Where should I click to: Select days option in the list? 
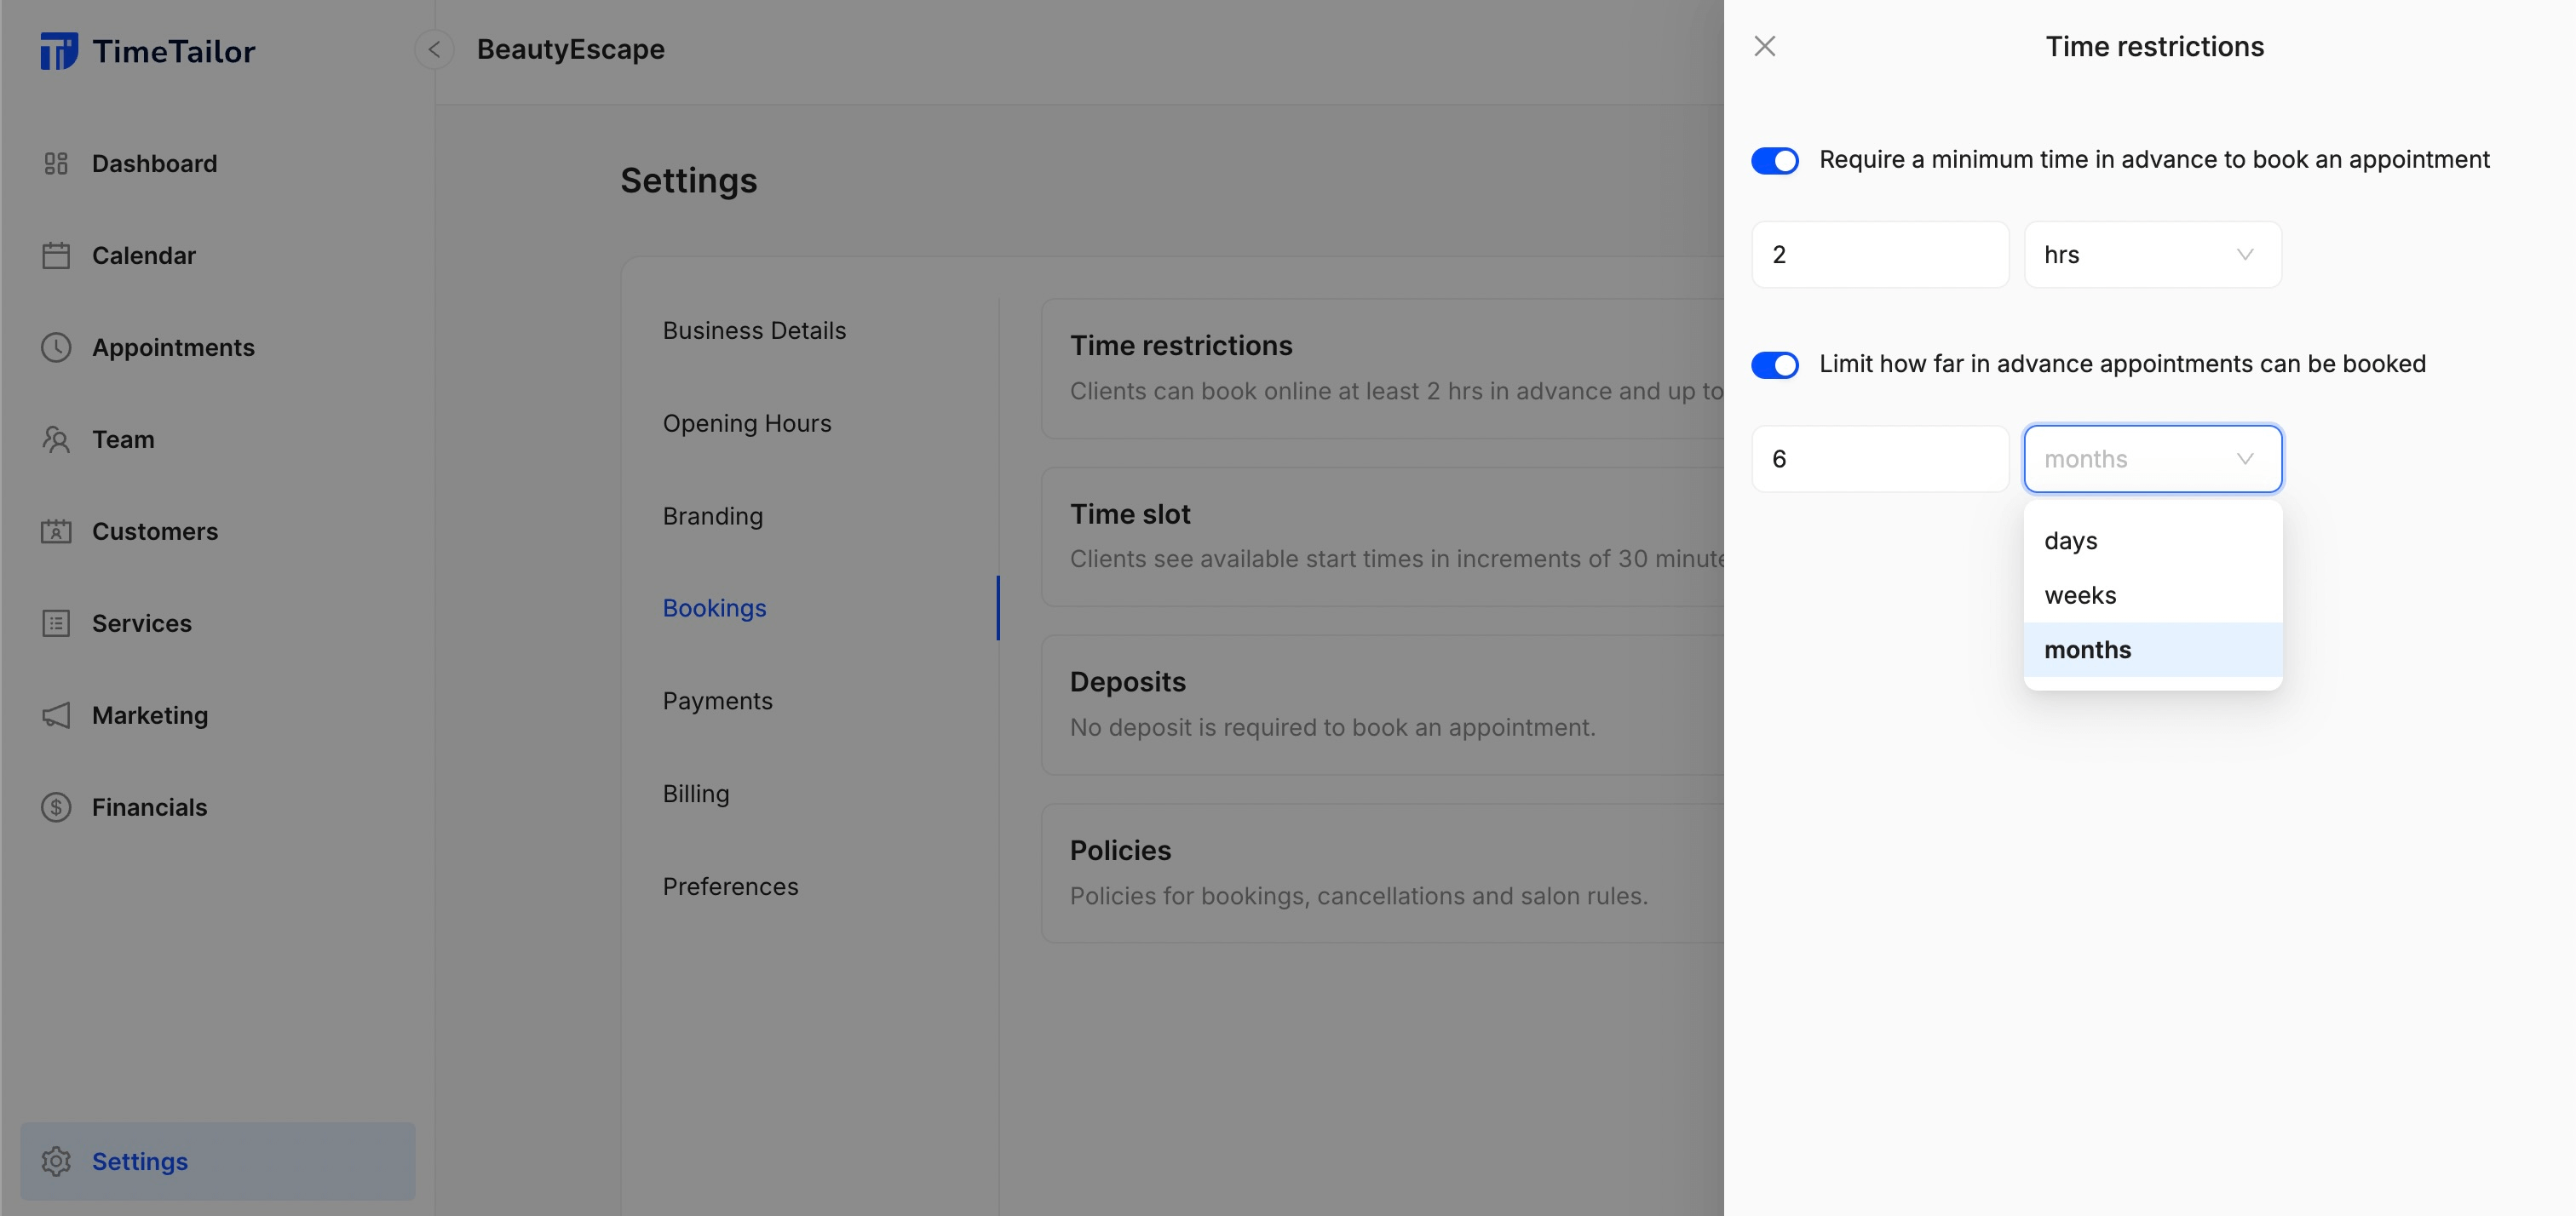[2070, 541]
